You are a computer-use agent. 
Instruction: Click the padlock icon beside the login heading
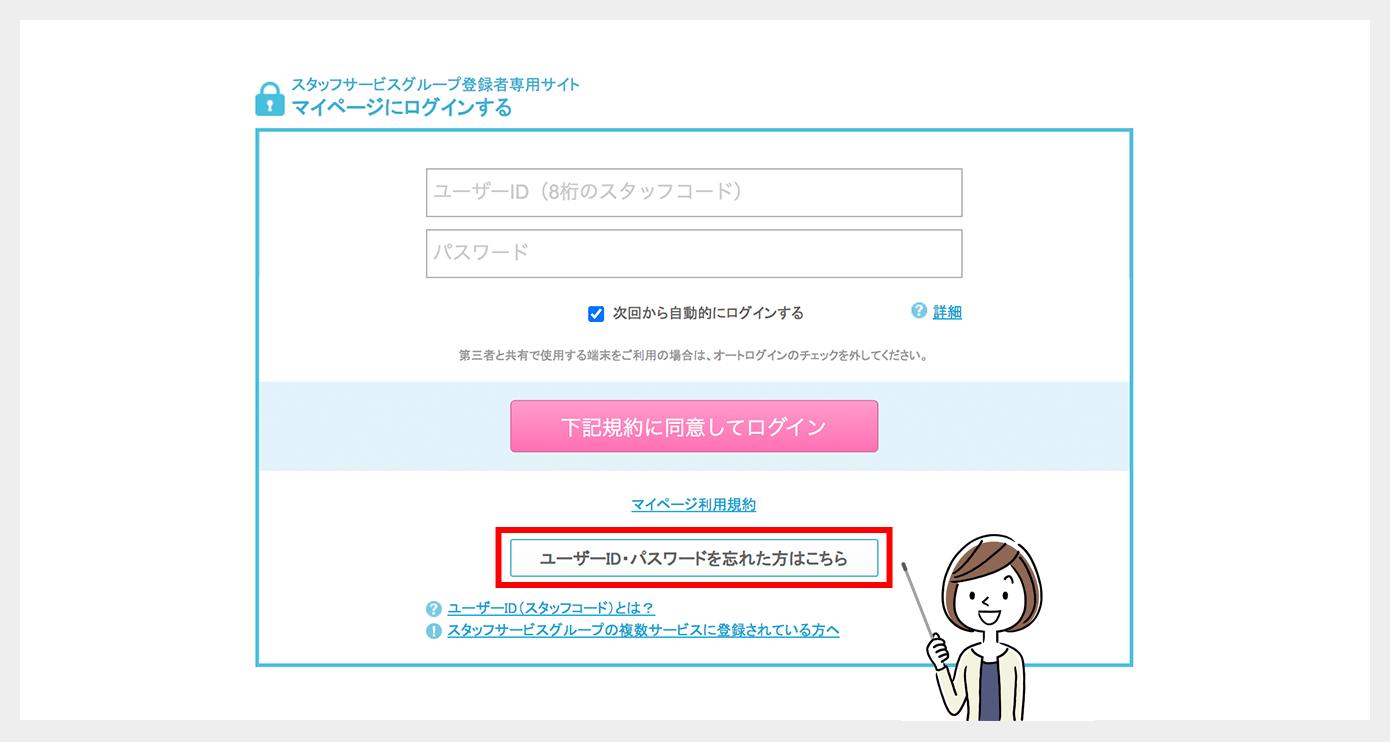click(x=269, y=99)
